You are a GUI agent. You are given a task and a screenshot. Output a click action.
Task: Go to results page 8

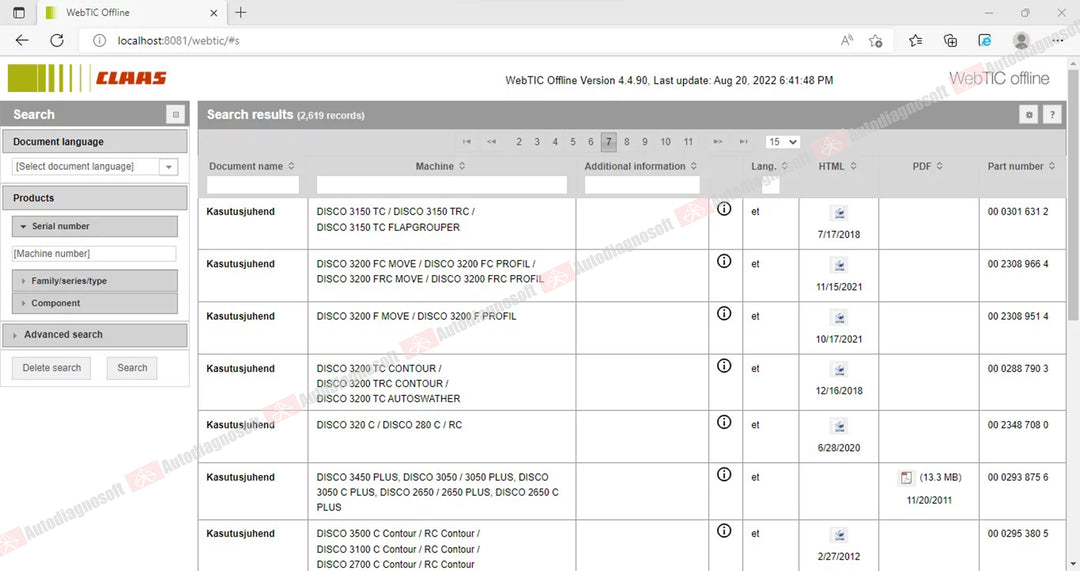click(627, 142)
